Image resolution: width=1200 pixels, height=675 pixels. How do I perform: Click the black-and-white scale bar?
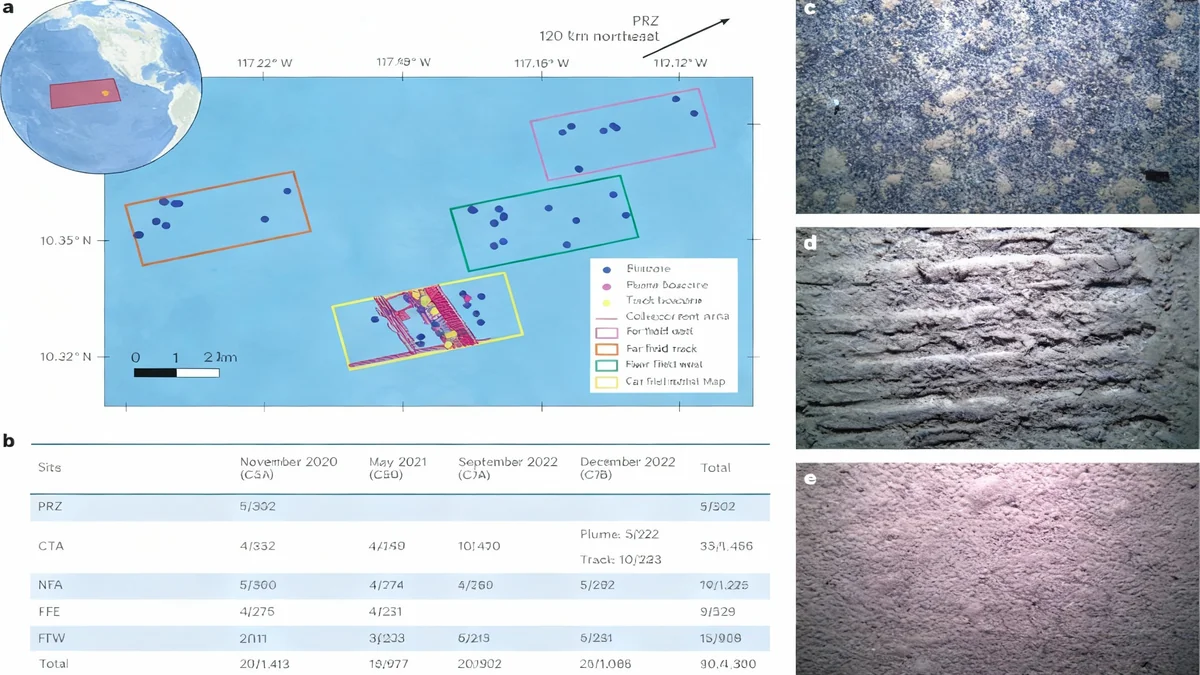click(176, 373)
